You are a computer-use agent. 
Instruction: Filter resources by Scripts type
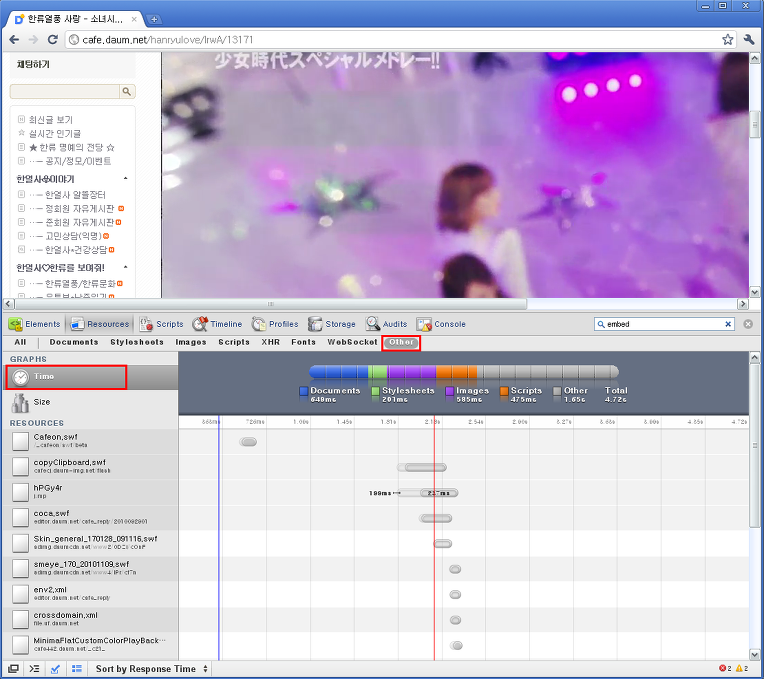pyautogui.click(x=234, y=342)
